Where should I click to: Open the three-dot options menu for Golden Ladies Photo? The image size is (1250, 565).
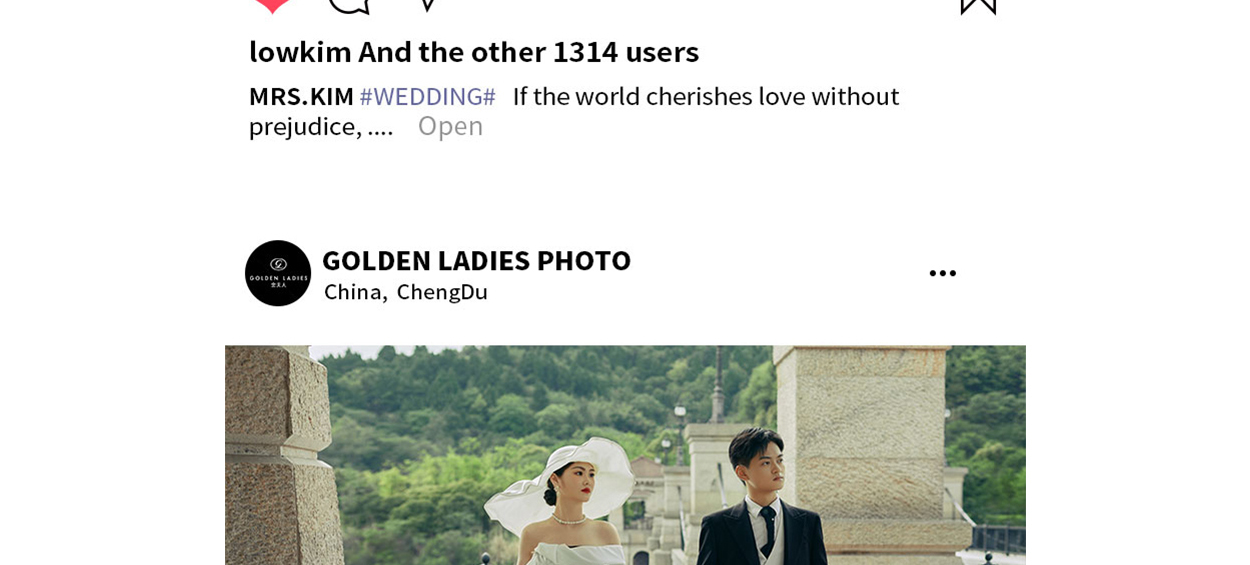(942, 273)
